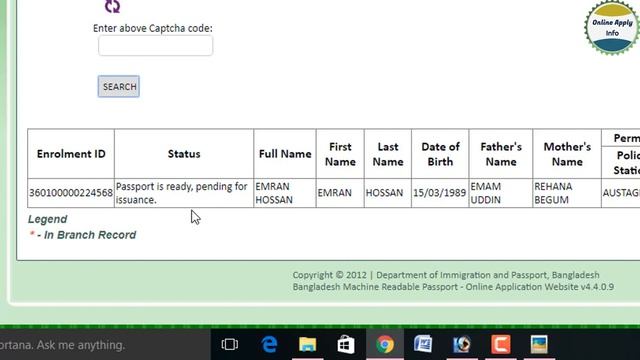Click the Date of Birth column header
Image resolution: width=640 pixels, height=360 pixels.
tap(440, 154)
